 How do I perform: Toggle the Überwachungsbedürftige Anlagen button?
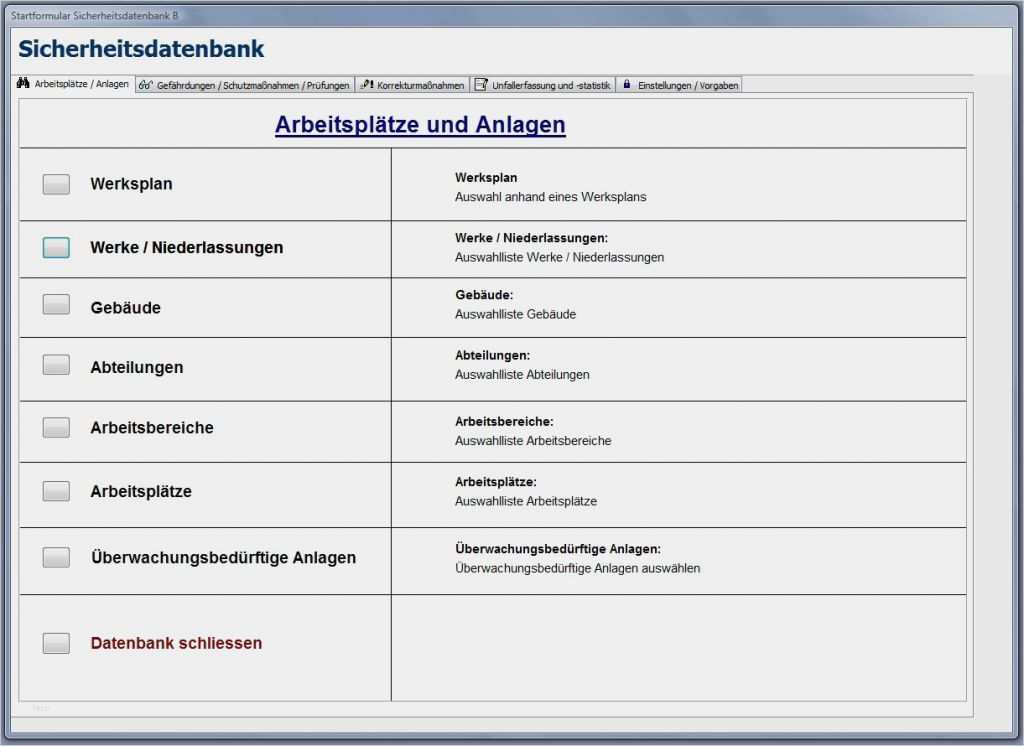(55, 557)
